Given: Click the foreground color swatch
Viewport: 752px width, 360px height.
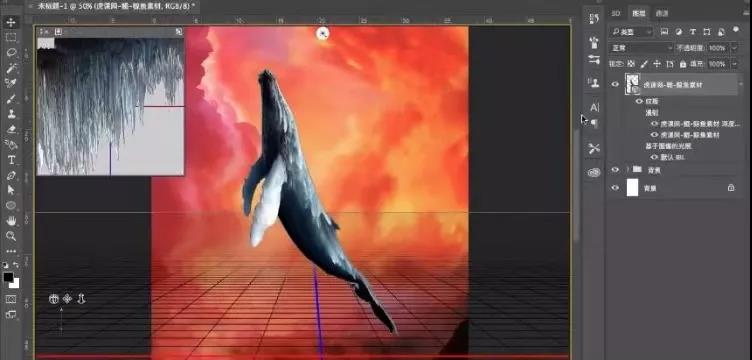Looking at the screenshot, I should tap(8, 277).
